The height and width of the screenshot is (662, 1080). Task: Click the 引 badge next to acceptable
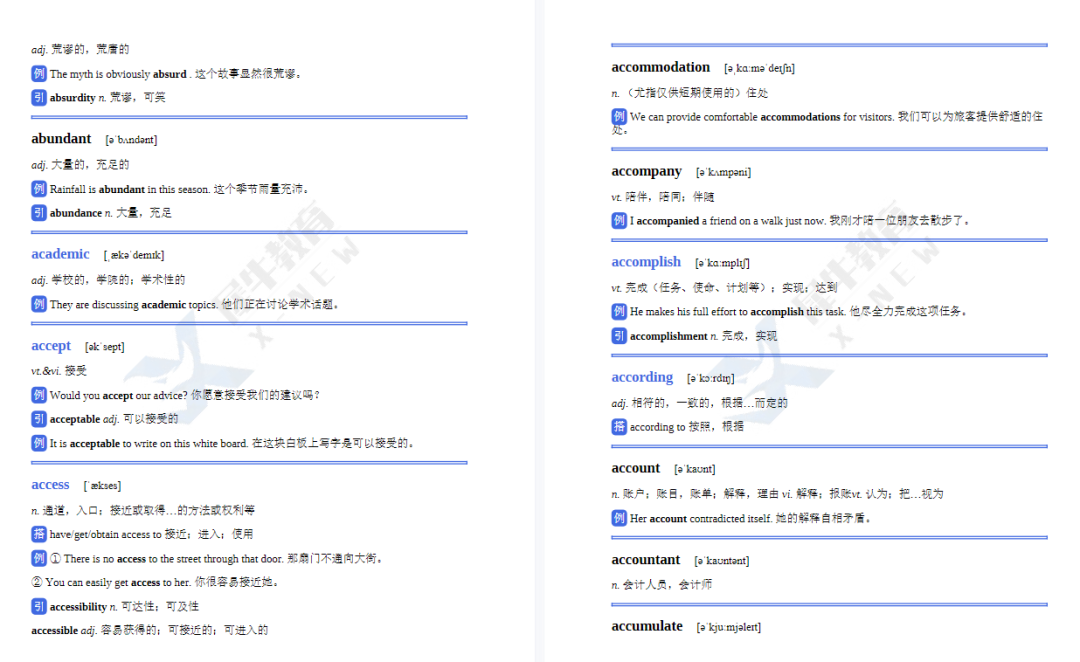(39, 418)
